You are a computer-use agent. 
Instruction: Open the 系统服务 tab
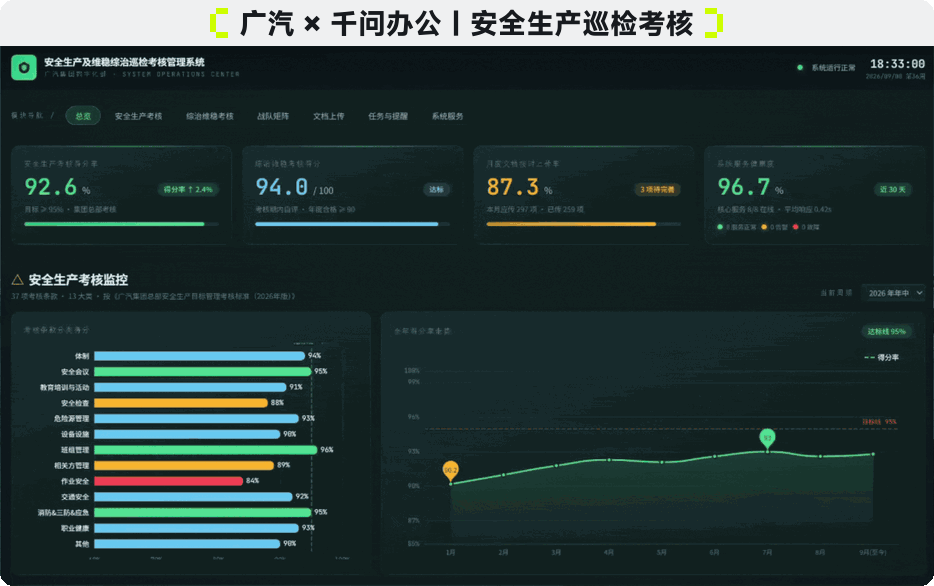pos(447,116)
